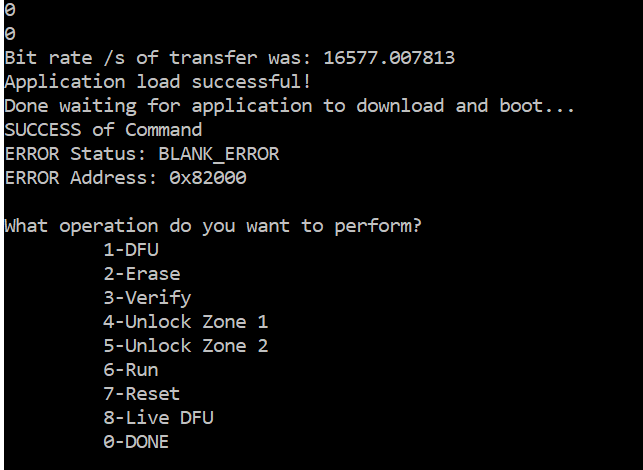Click the 1-DFU menu option
The height and width of the screenshot is (470, 643).
[x=131, y=250]
